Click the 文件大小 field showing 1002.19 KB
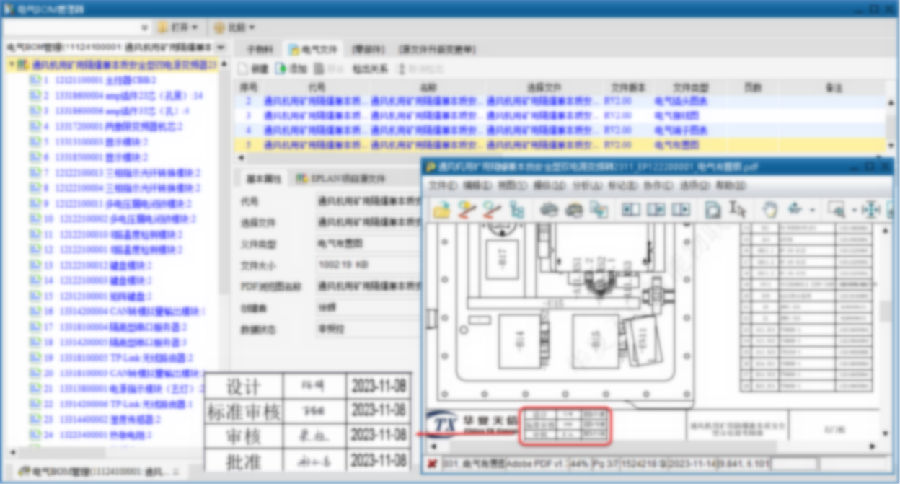This screenshot has width=900, height=484. [x=368, y=265]
